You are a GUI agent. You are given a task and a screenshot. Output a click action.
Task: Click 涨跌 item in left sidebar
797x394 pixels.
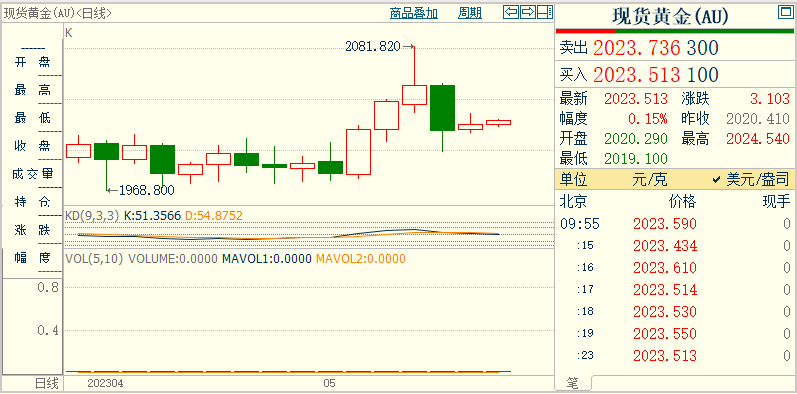(x=33, y=230)
